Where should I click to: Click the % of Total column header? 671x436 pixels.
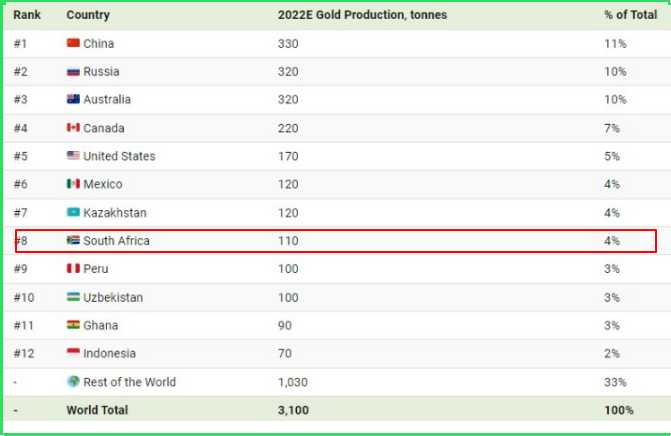(630, 15)
